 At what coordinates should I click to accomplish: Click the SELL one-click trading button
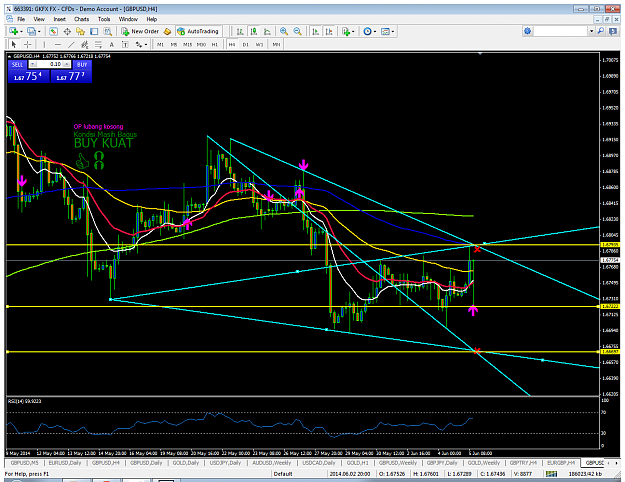point(18,64)
